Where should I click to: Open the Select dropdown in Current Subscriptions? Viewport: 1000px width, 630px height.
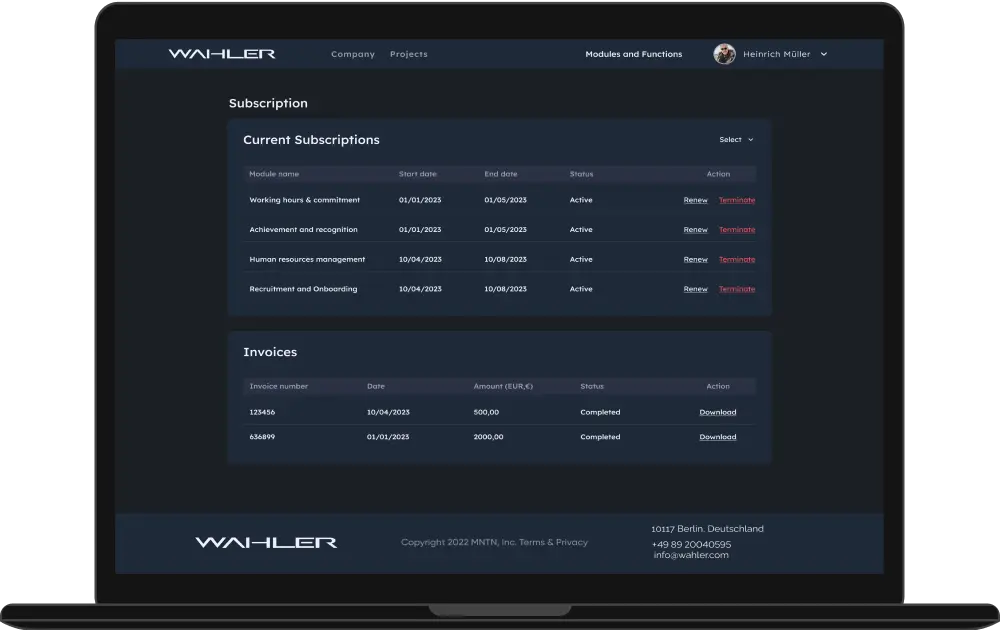pos(735,139)
